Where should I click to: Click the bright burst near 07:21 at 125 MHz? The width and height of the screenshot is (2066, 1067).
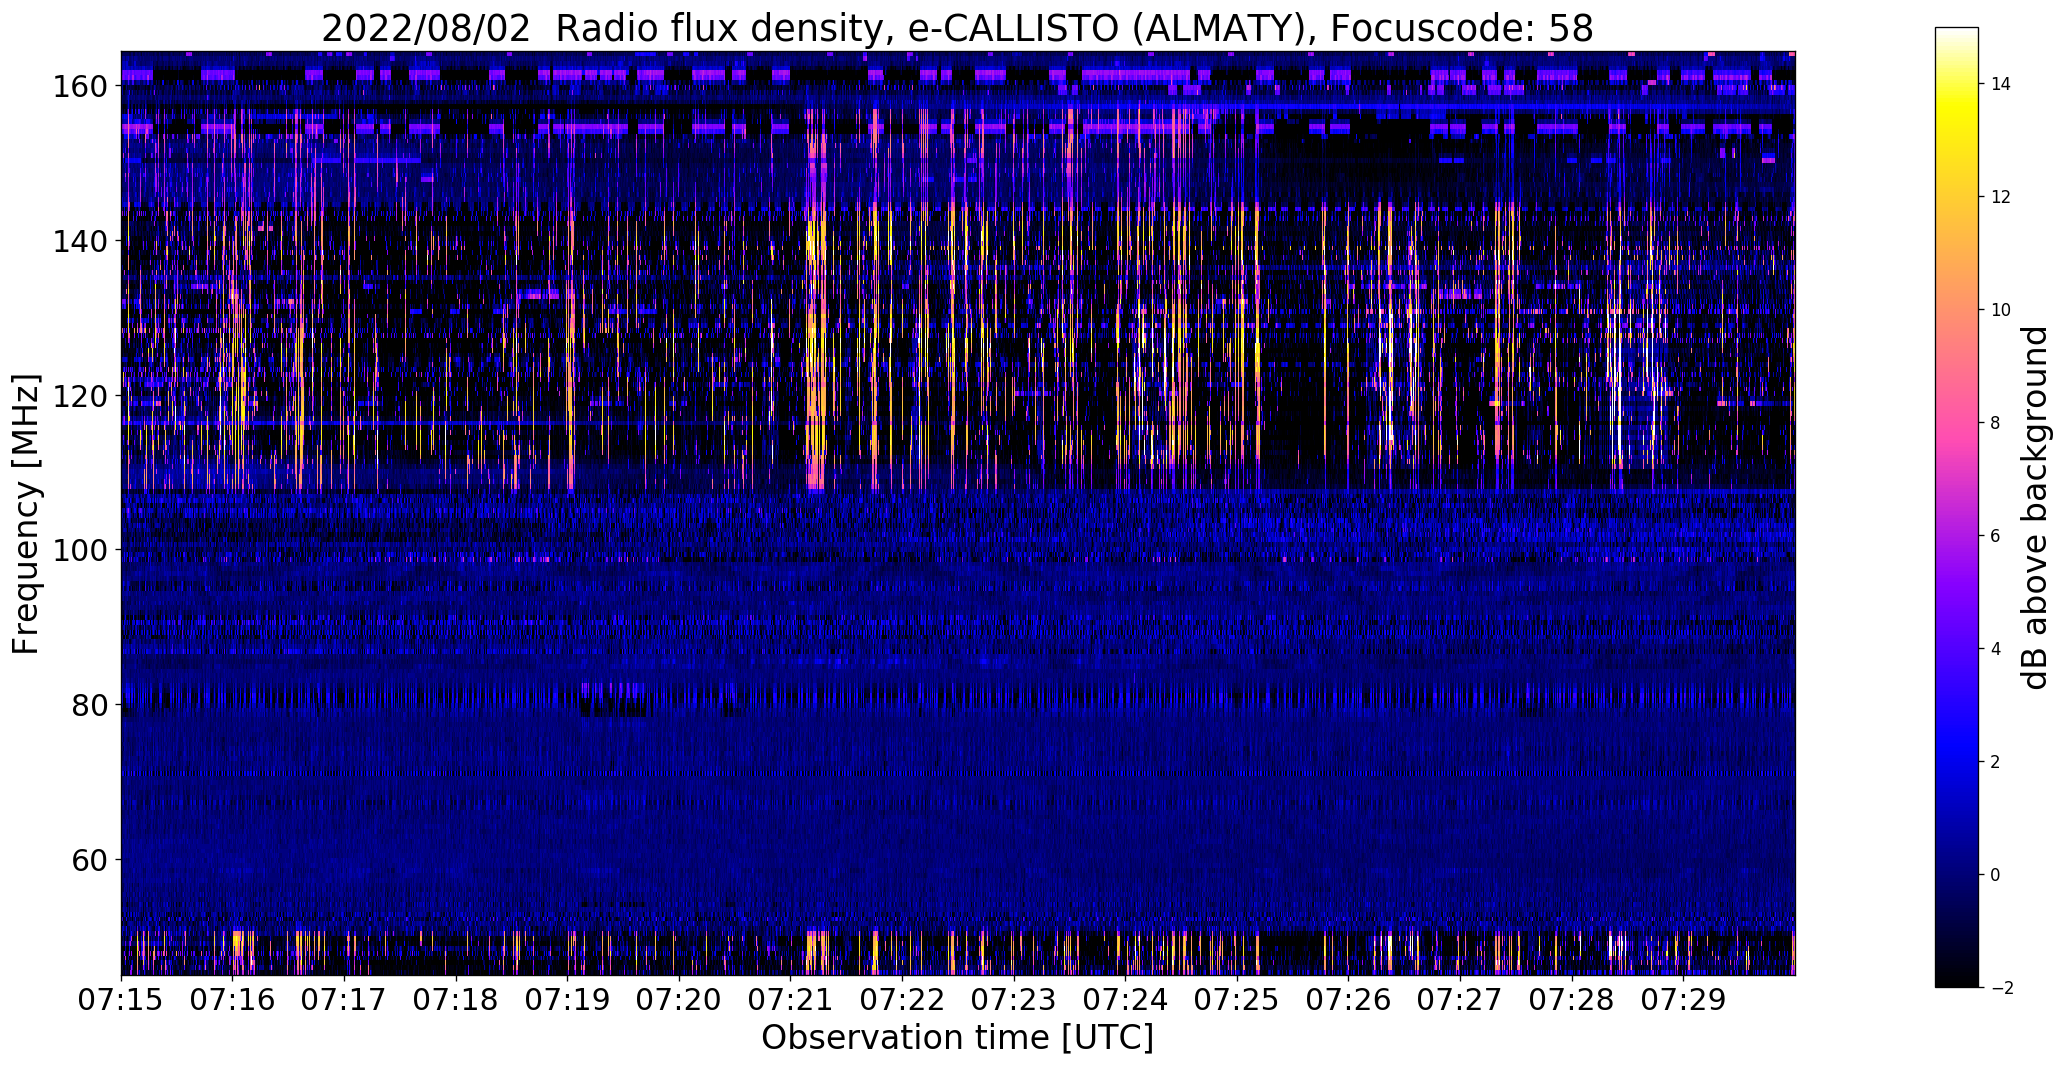[817, 355]
